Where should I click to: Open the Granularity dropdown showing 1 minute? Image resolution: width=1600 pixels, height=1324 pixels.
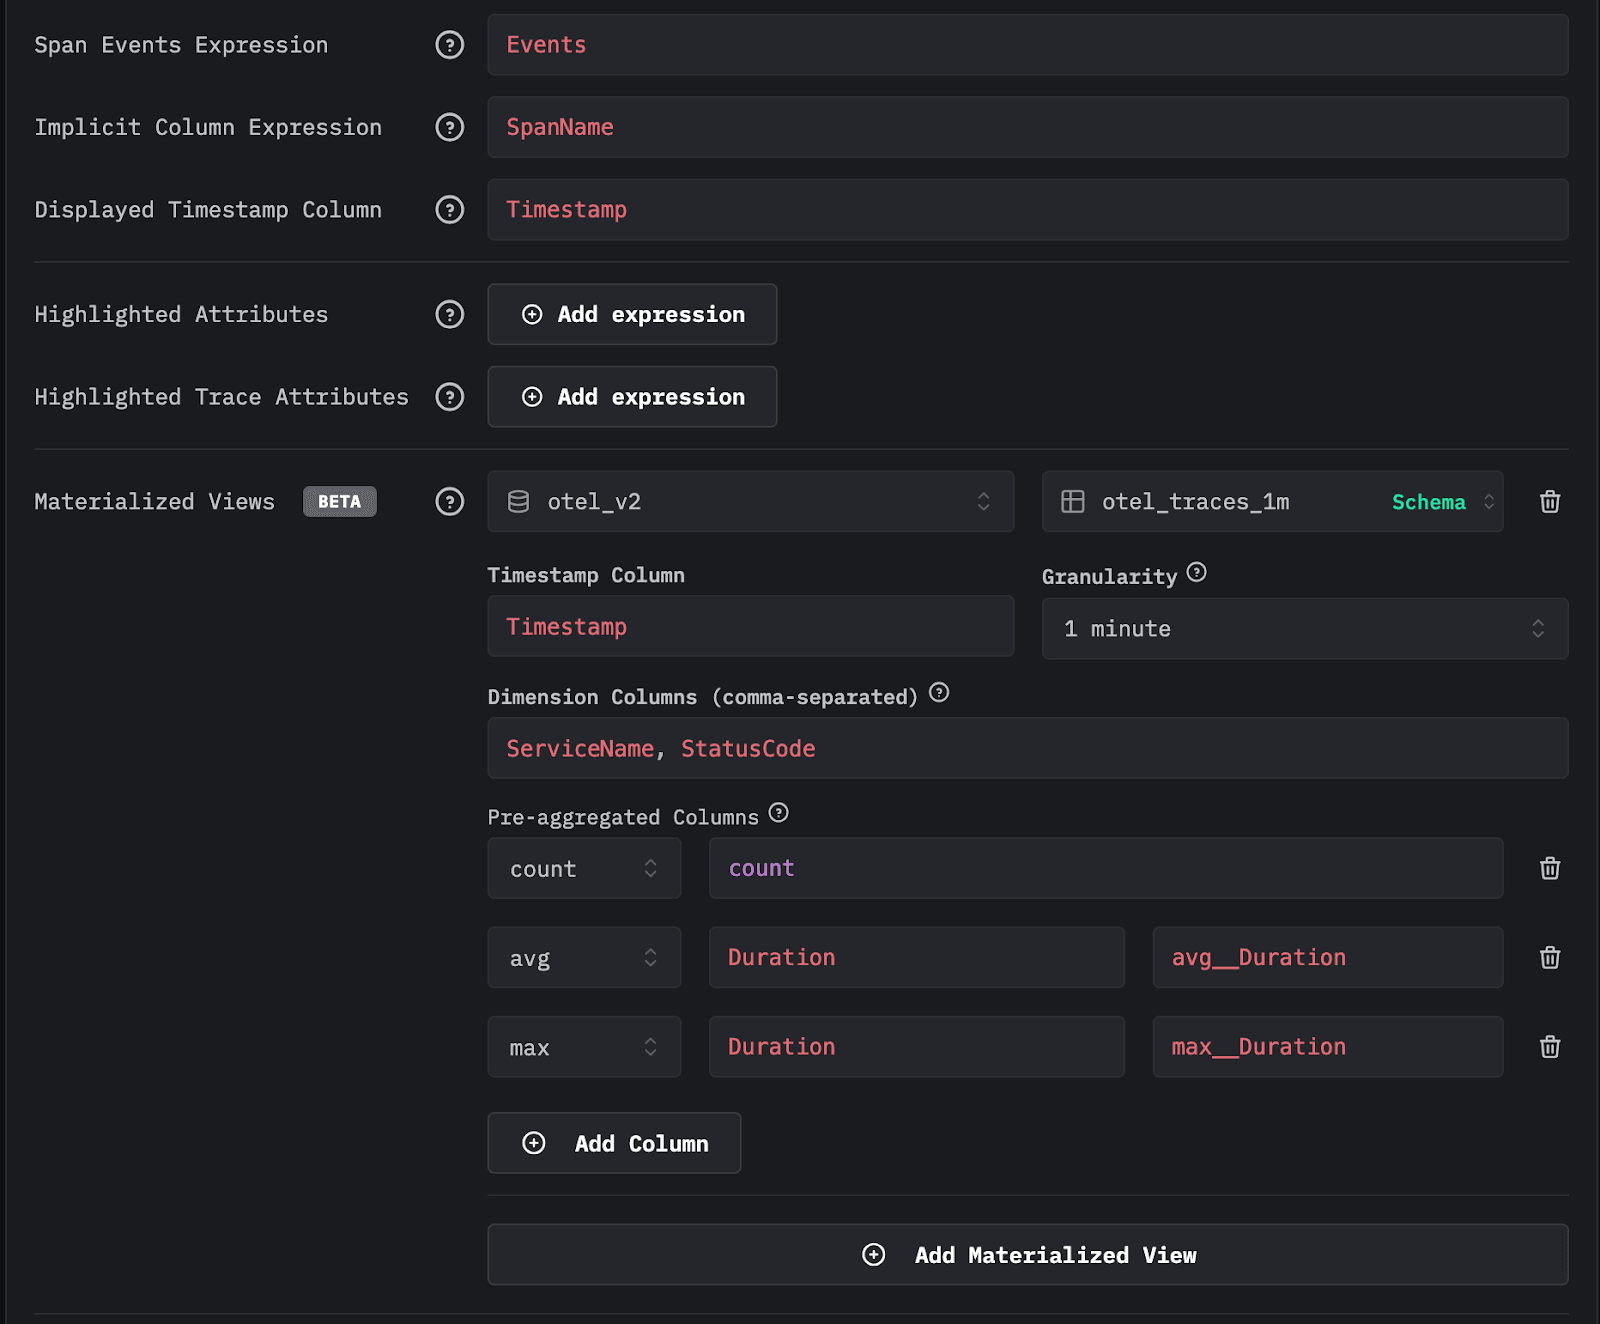click(1304, 629)
